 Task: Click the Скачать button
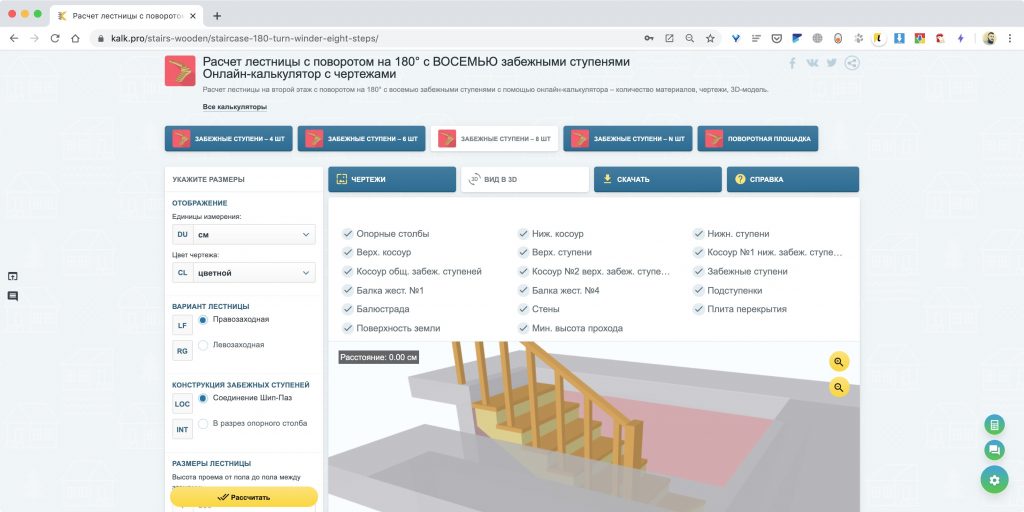point(658,179)
